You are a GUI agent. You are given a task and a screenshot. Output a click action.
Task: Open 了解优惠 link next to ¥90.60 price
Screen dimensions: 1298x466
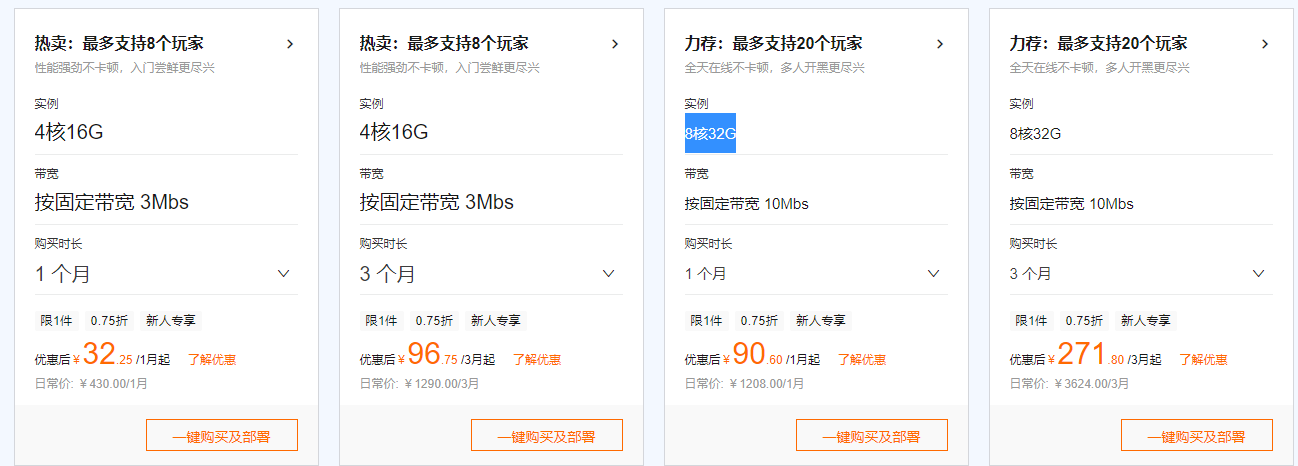click(862, 360)
